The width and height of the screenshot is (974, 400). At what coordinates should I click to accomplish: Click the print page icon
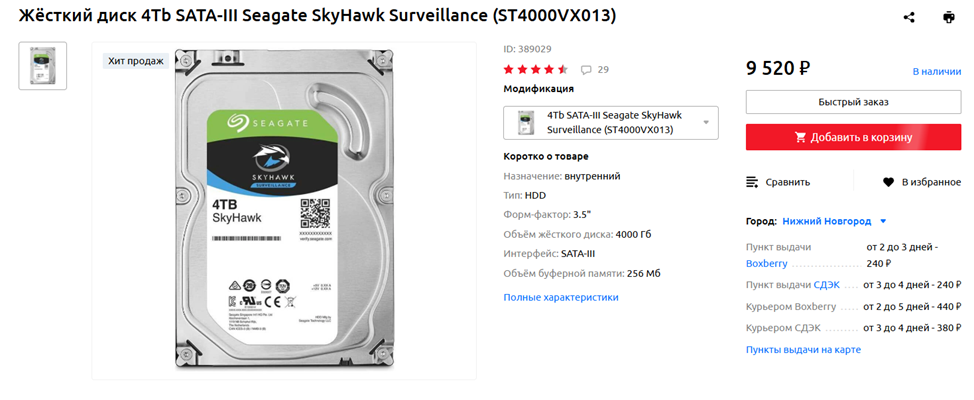tap(948, 17)
